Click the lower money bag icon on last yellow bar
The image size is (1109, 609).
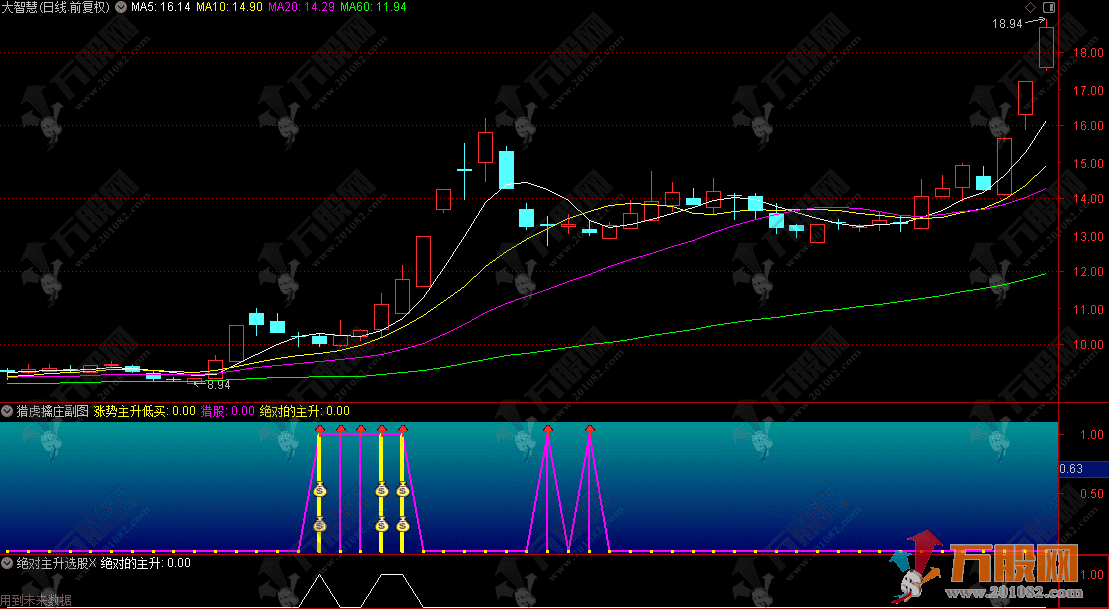click(x=402, y=525)
